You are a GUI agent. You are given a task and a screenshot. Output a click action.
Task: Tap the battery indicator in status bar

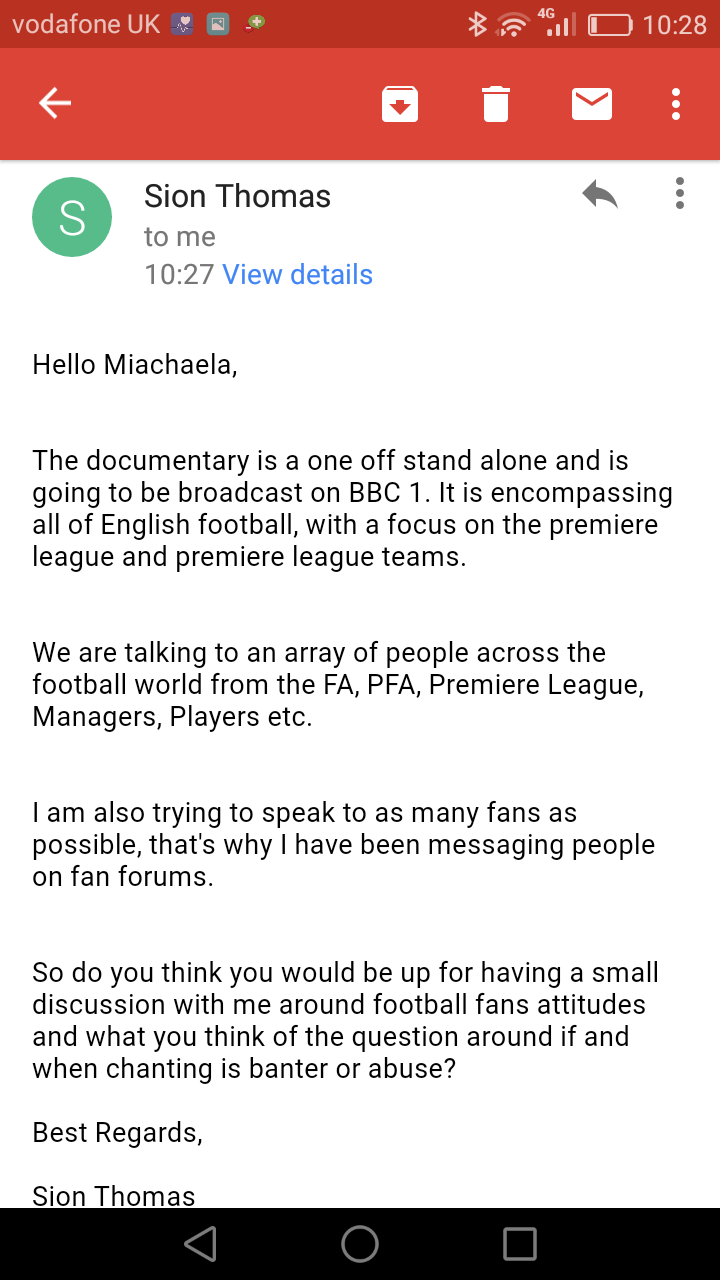609,24
